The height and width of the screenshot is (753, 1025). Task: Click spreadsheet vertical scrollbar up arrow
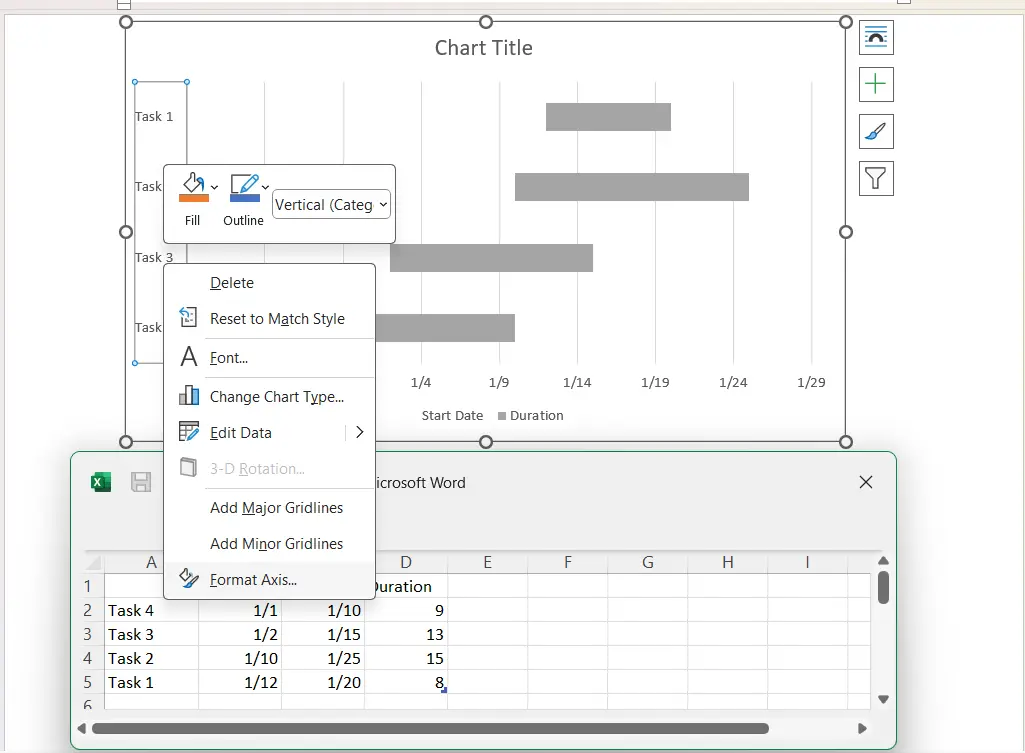(883, 561)
